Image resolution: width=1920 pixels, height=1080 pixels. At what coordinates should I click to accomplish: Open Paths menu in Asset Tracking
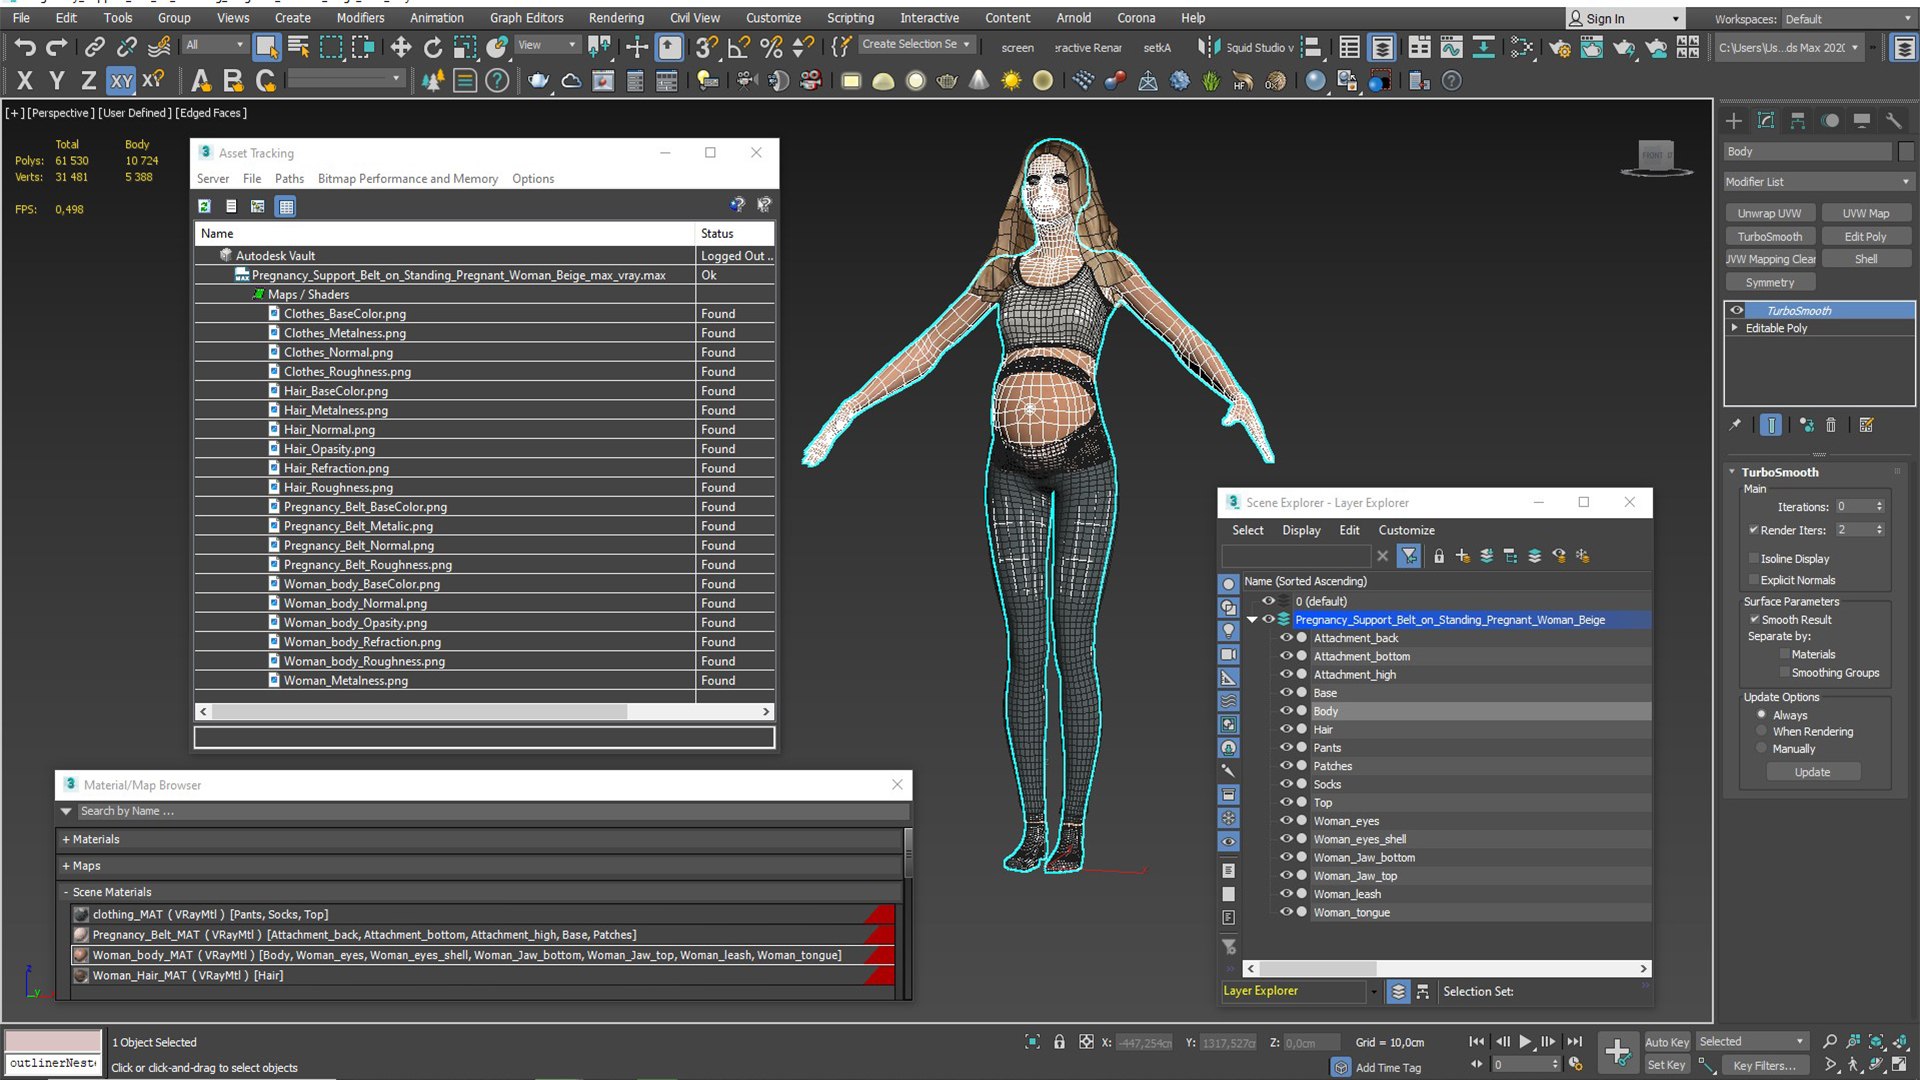tap(289, 178)
